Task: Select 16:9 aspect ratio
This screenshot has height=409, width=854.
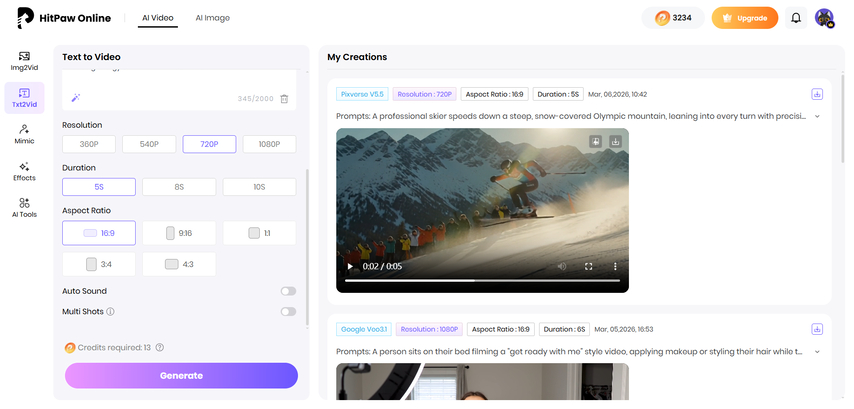Action: (x=99, y=233)
